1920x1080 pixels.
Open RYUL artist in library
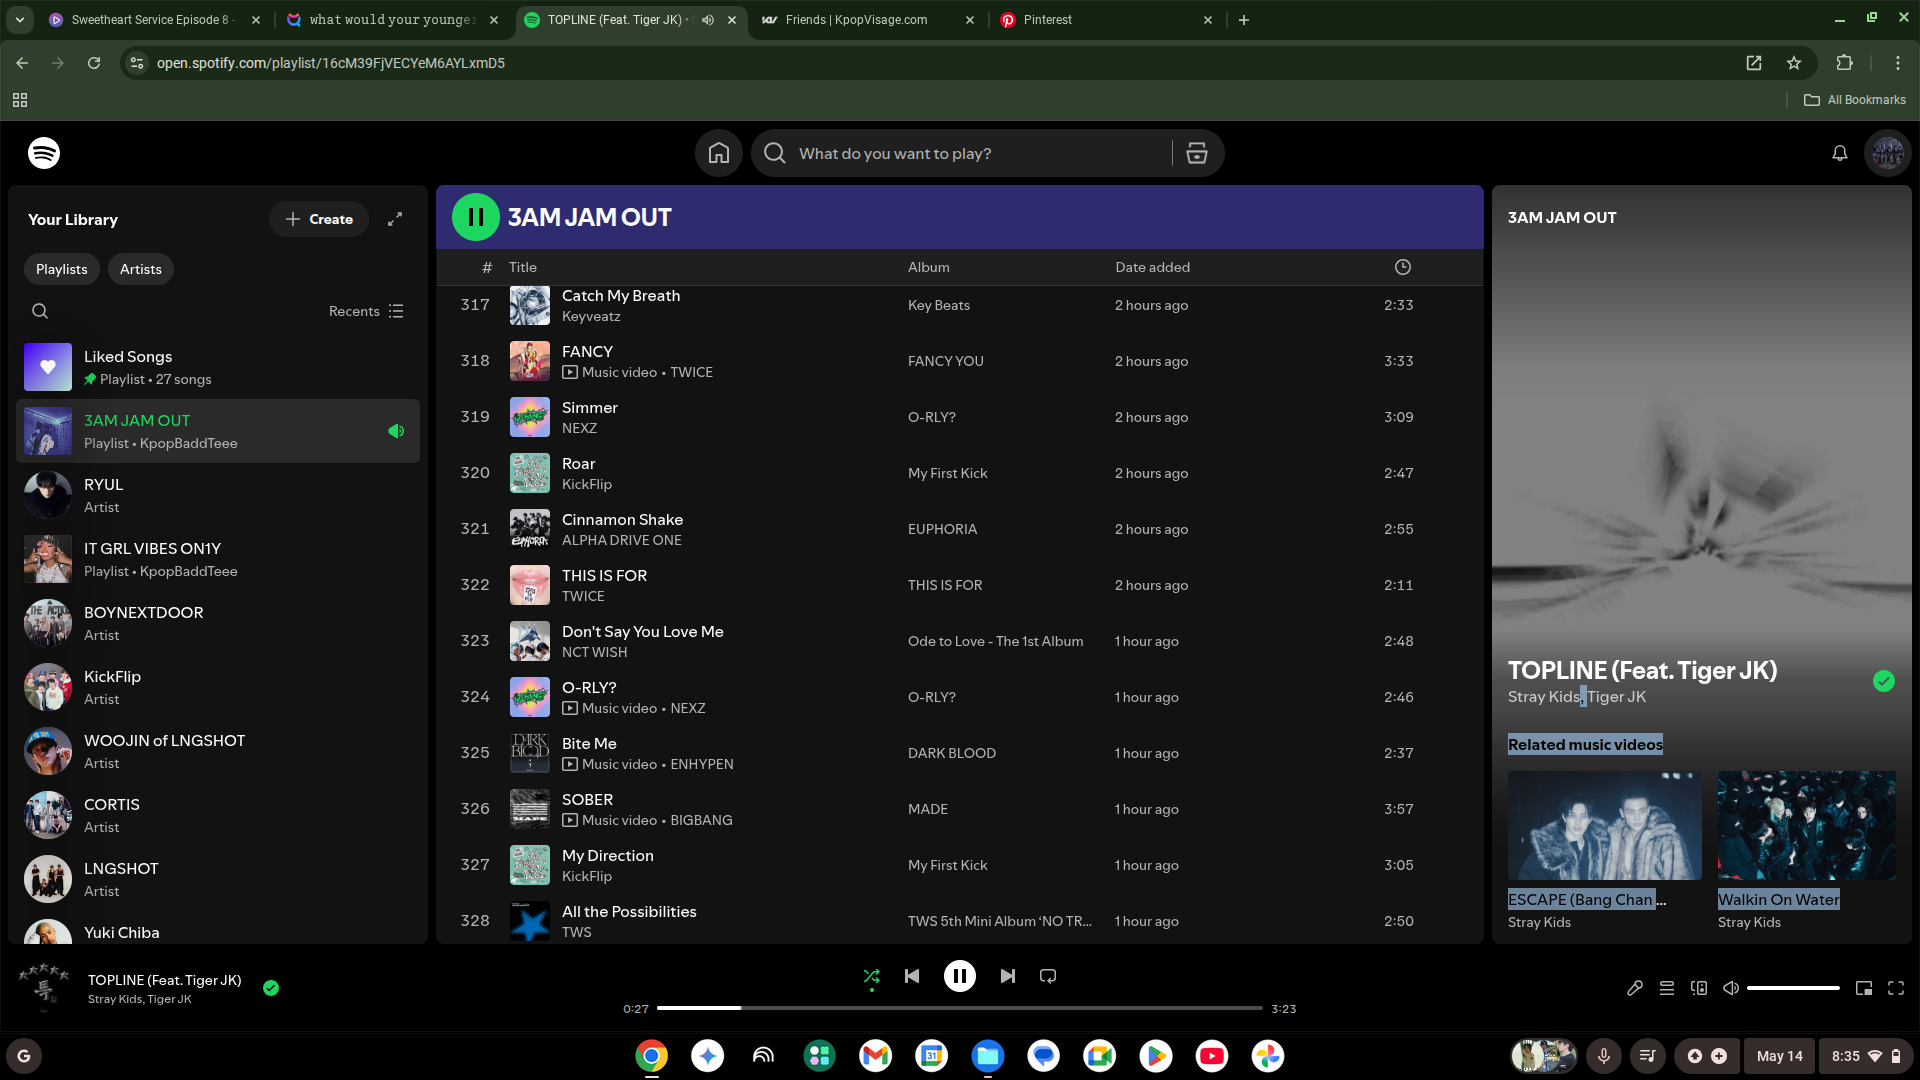pyautogui.click(x=218, y=495)
